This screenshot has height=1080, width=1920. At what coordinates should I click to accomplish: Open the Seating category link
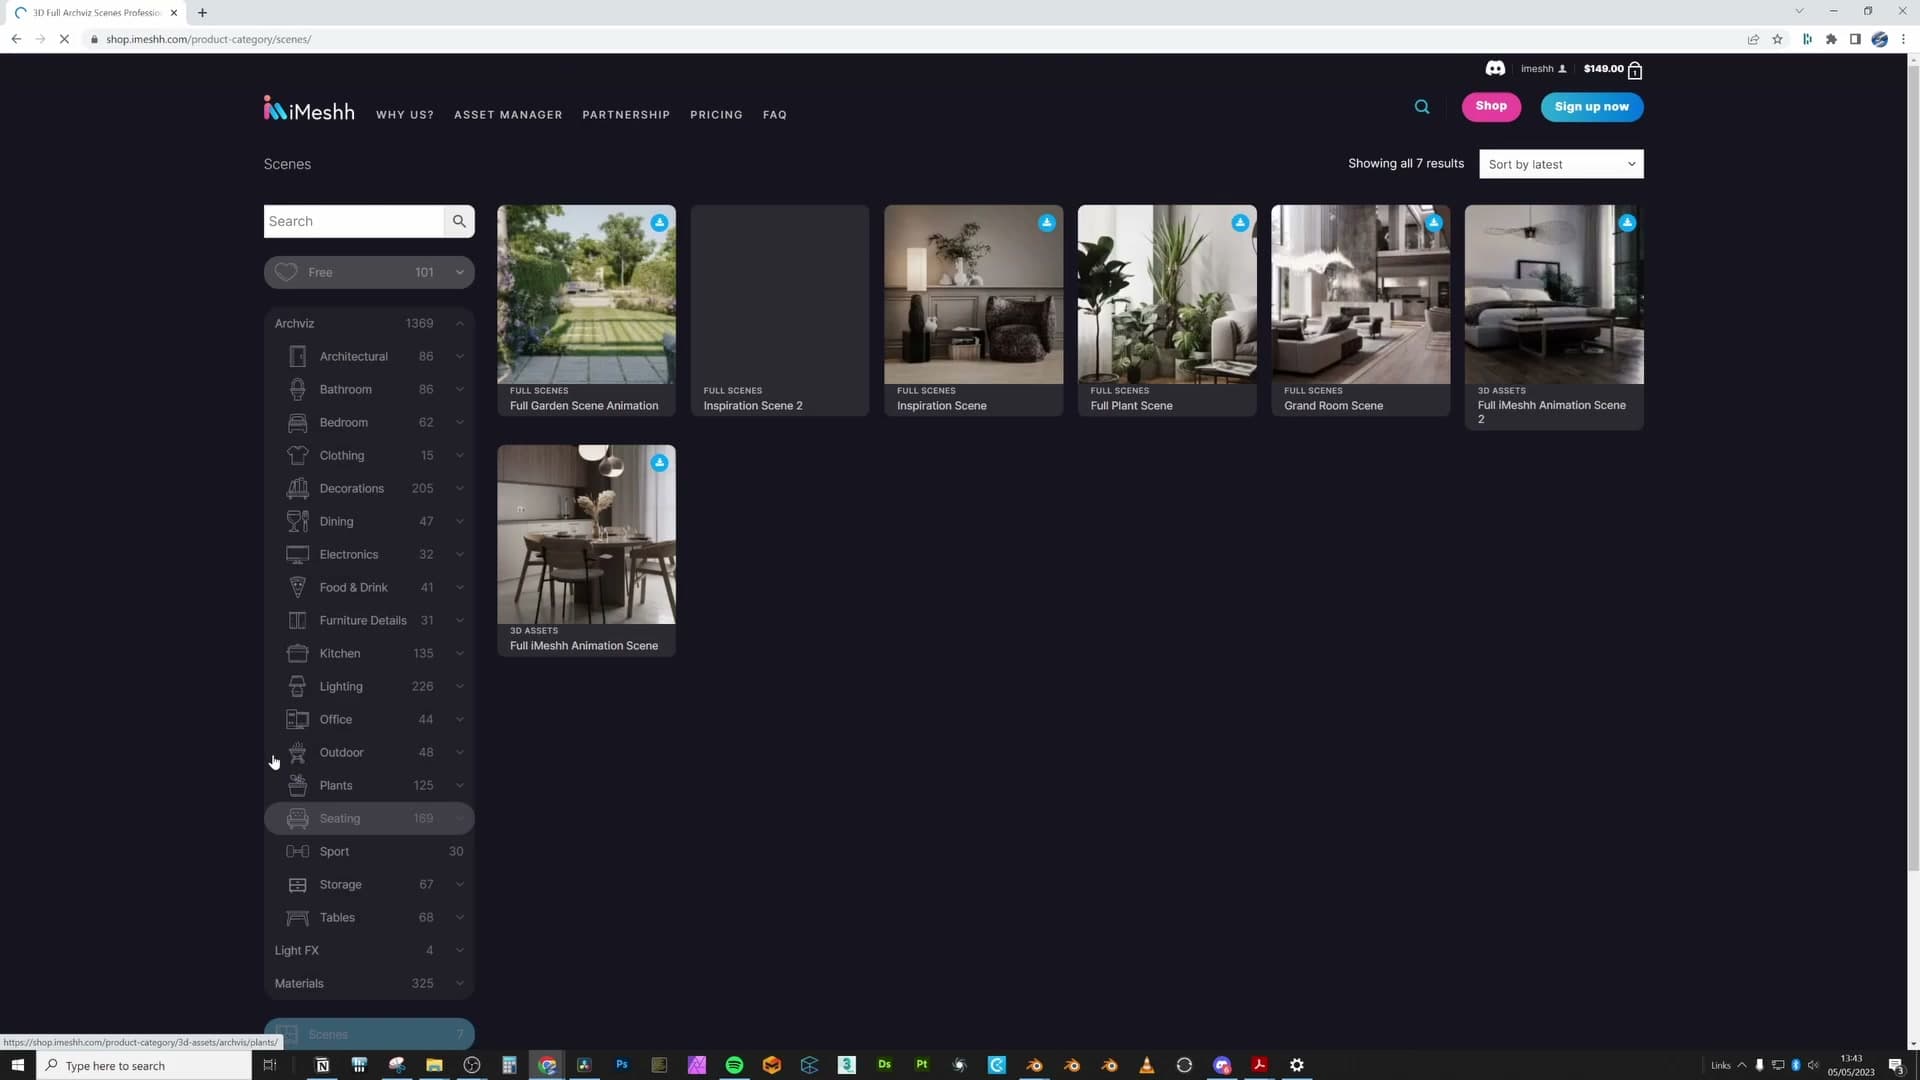click(x=369, y=818)
